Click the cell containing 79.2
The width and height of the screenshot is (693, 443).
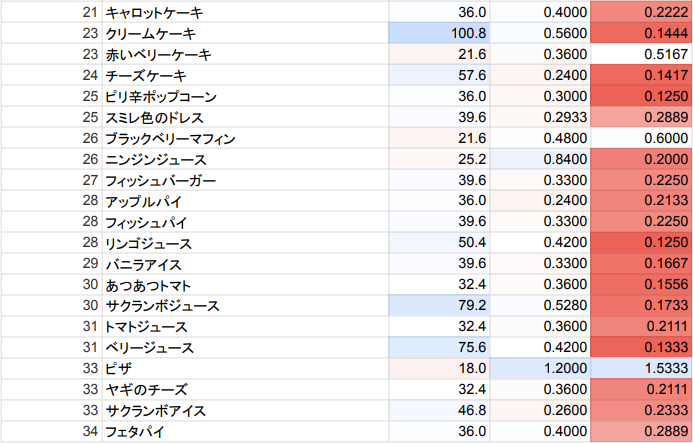440,305
